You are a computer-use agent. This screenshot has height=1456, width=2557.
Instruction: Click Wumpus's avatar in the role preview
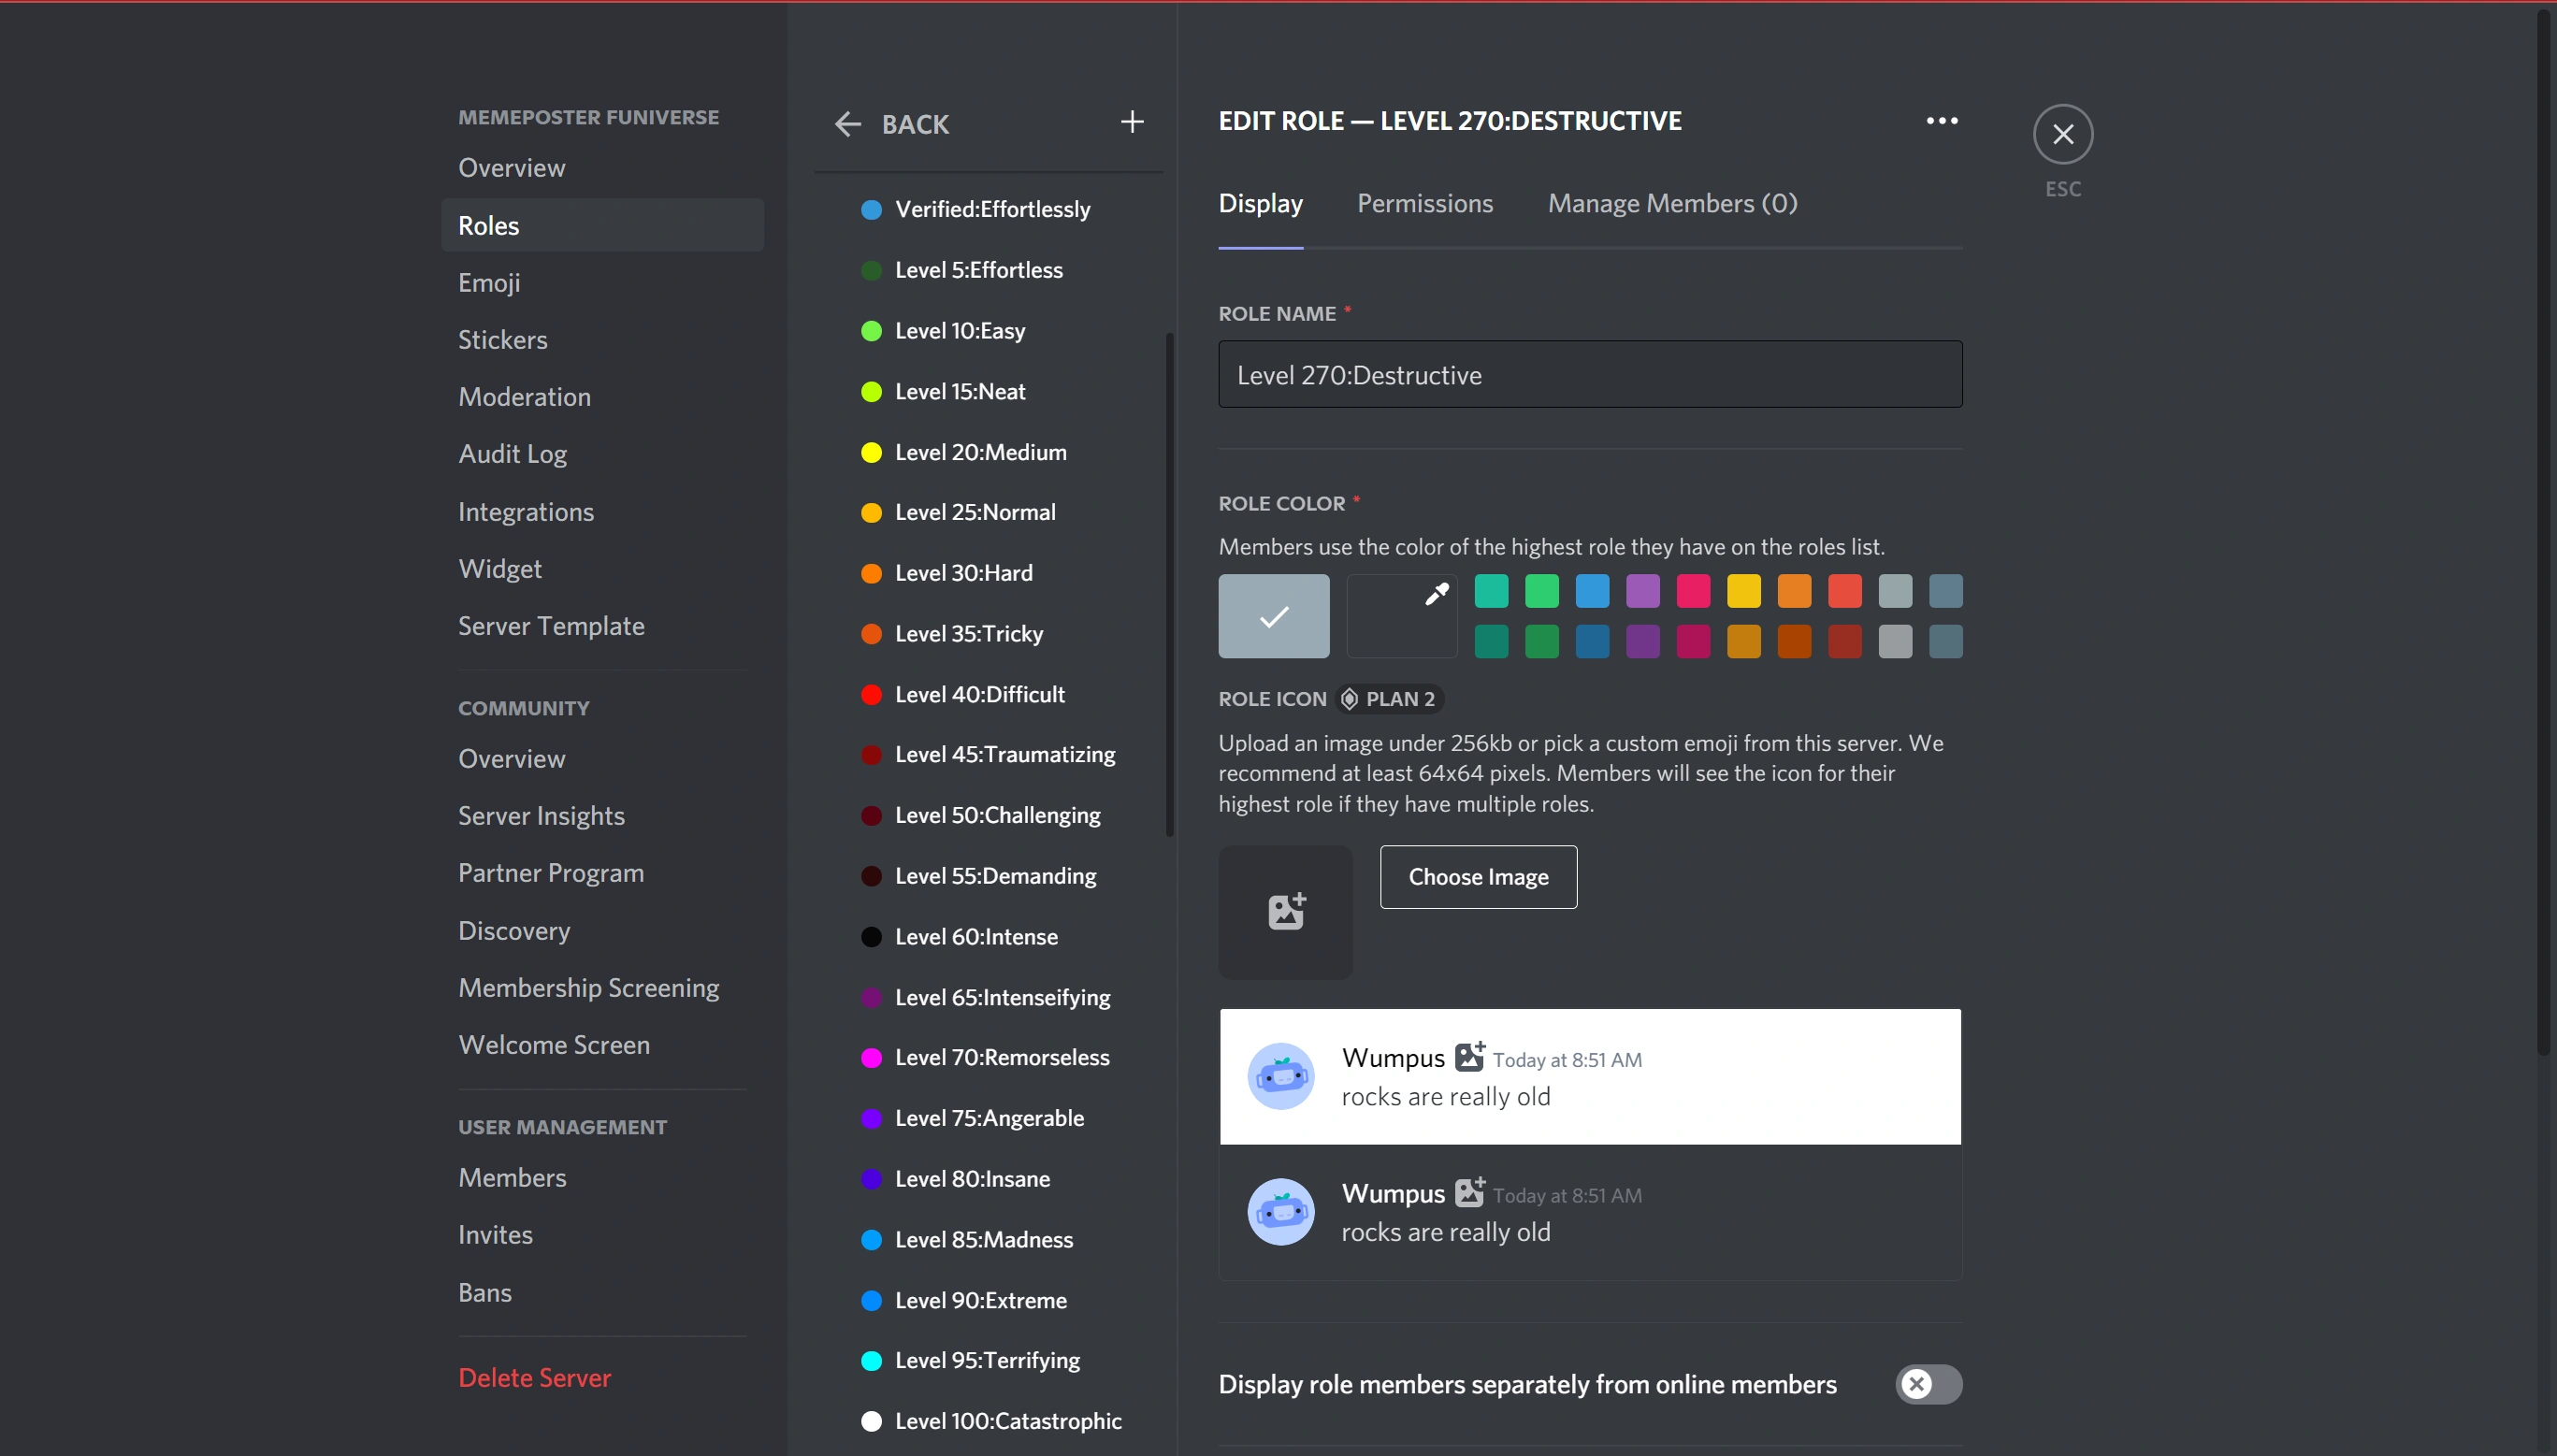point(1281,1076)
